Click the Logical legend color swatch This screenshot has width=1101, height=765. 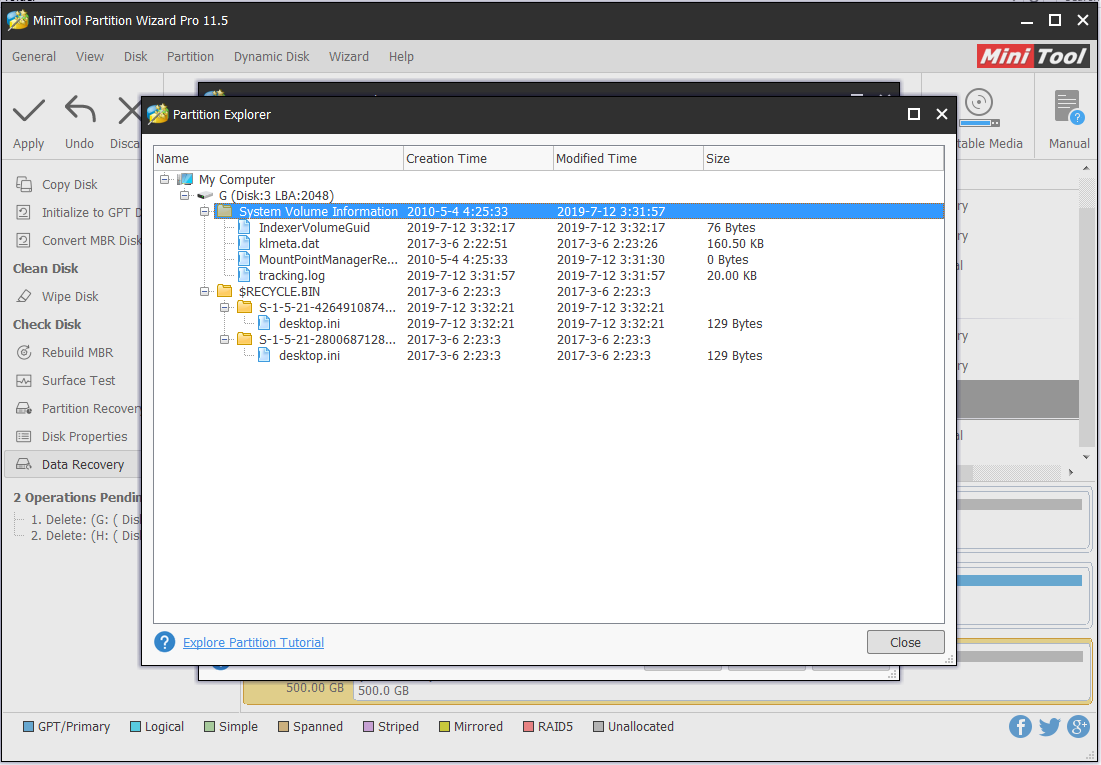pos(136,726)
